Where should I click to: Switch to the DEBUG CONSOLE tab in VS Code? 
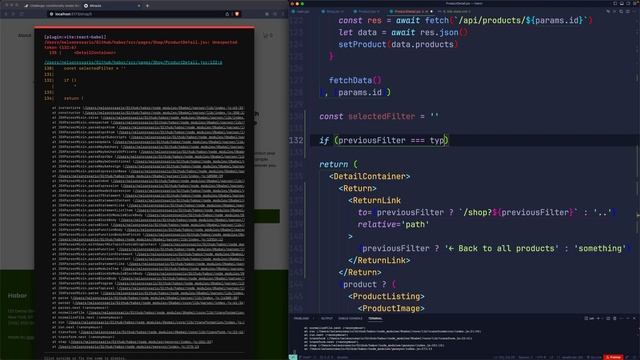pos(350,318)
